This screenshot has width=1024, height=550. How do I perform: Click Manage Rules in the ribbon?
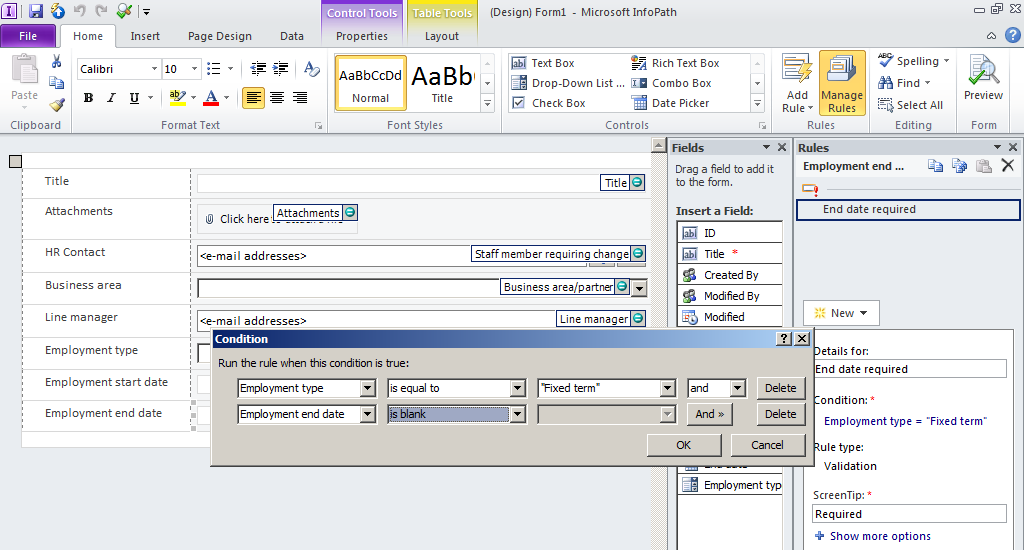click(842, 83)
